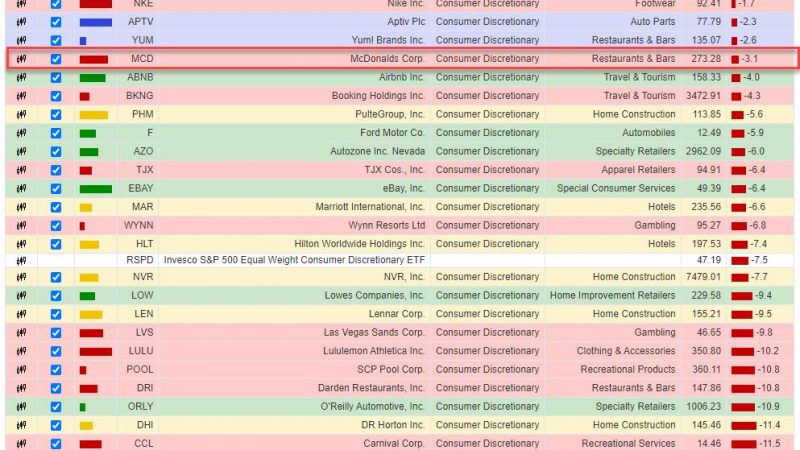
Task: Open the chart icon for POOL row
Action: (x=21, y=369)
